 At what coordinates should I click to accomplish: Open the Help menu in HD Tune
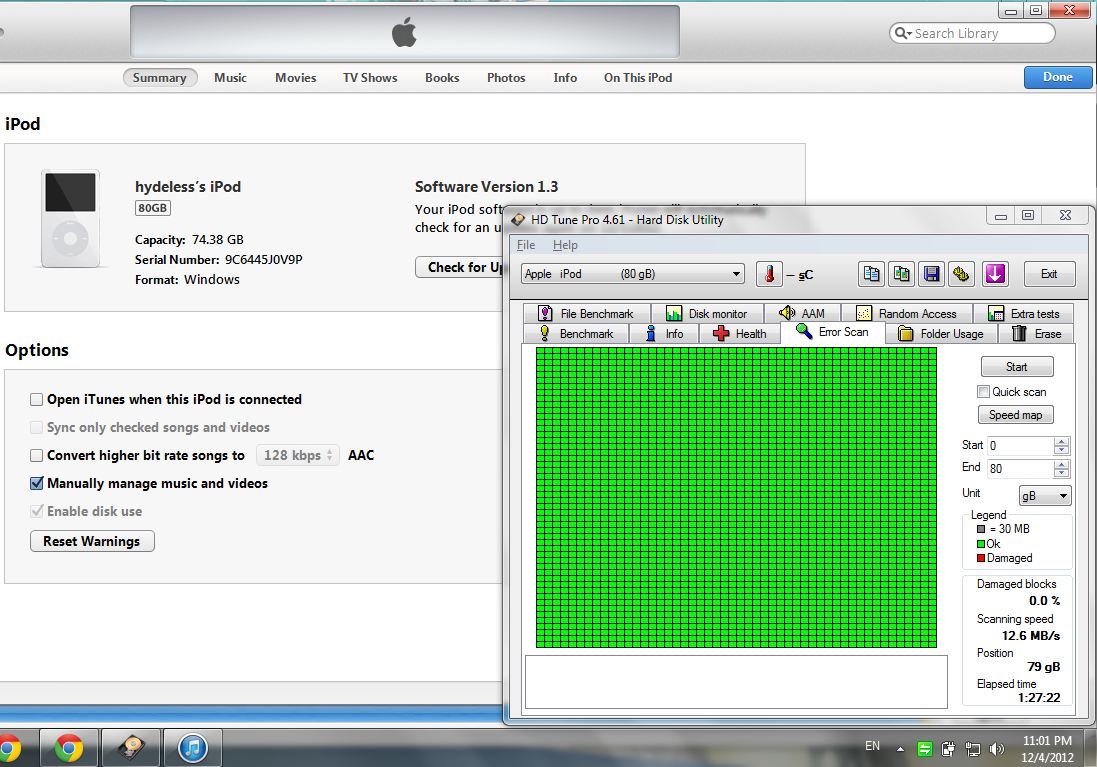[x=565, y=245]
